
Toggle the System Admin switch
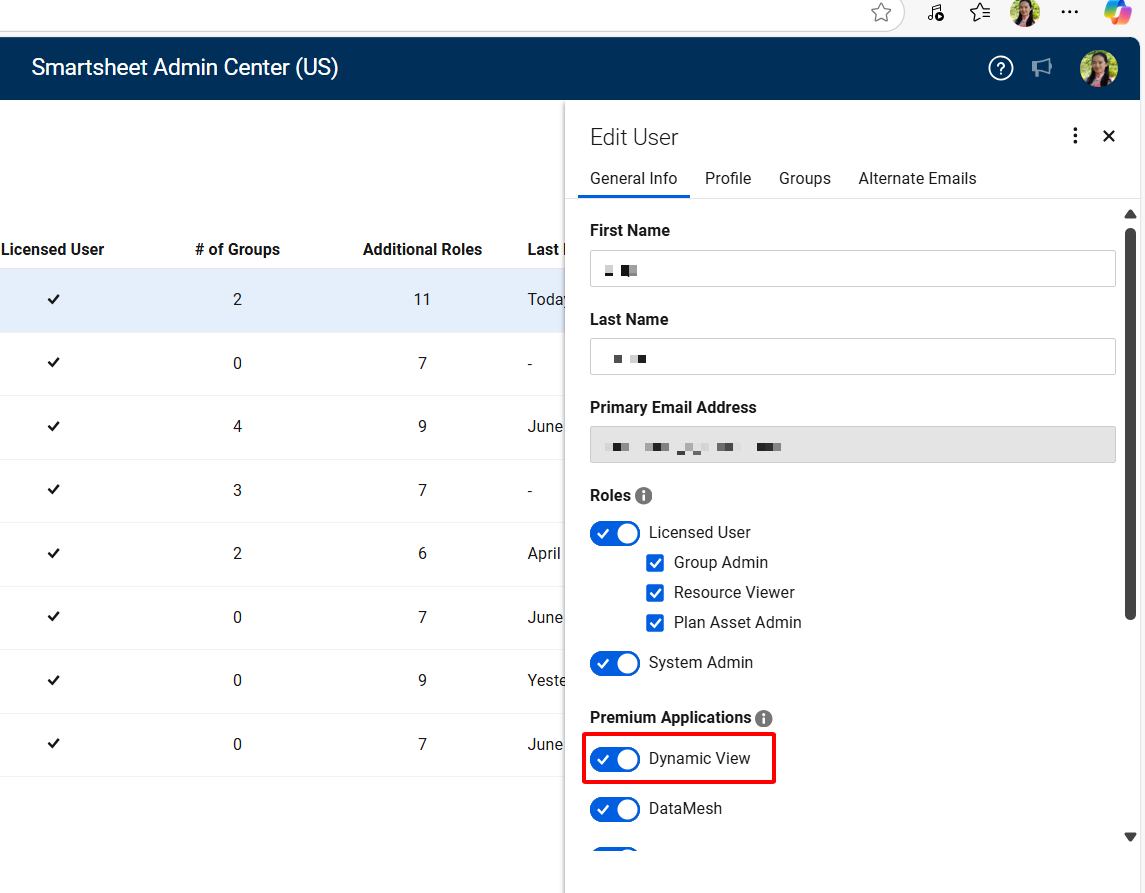(615, 663)
